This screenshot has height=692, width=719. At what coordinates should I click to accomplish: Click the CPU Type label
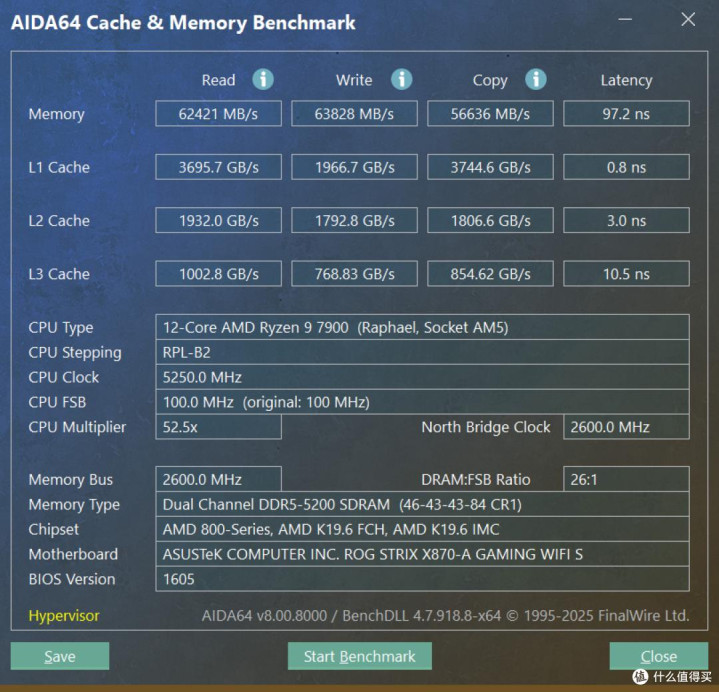61,328
